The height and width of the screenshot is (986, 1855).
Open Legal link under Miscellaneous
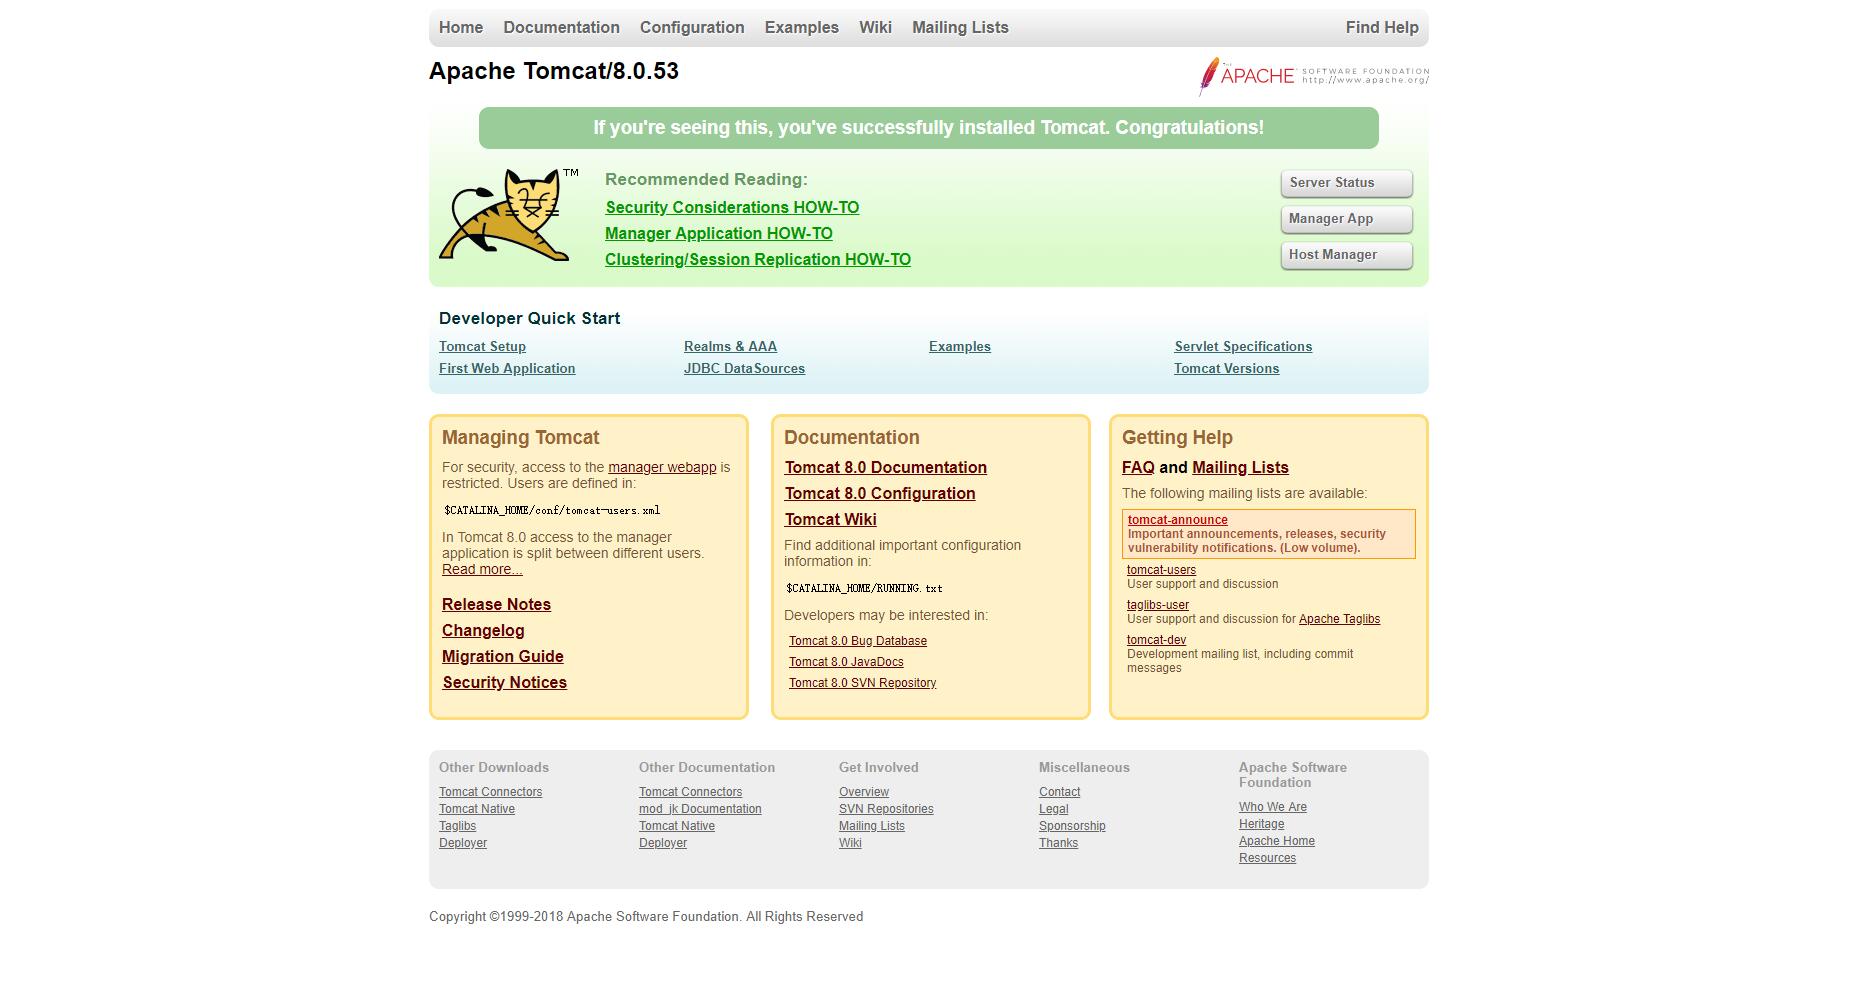pos(1053,809)
